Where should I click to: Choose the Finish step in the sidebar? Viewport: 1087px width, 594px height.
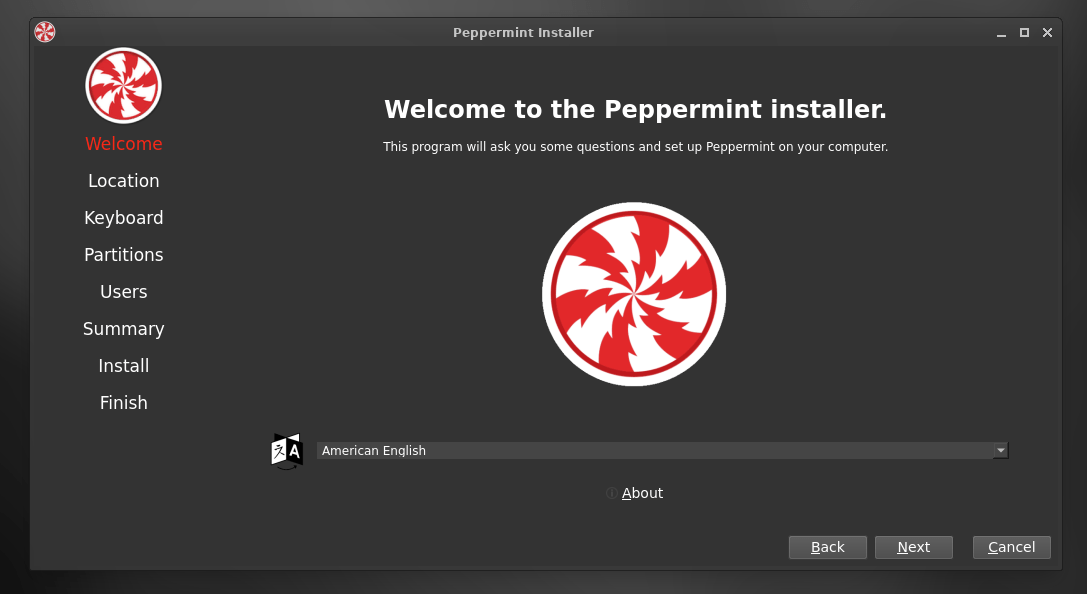[123, 403]
